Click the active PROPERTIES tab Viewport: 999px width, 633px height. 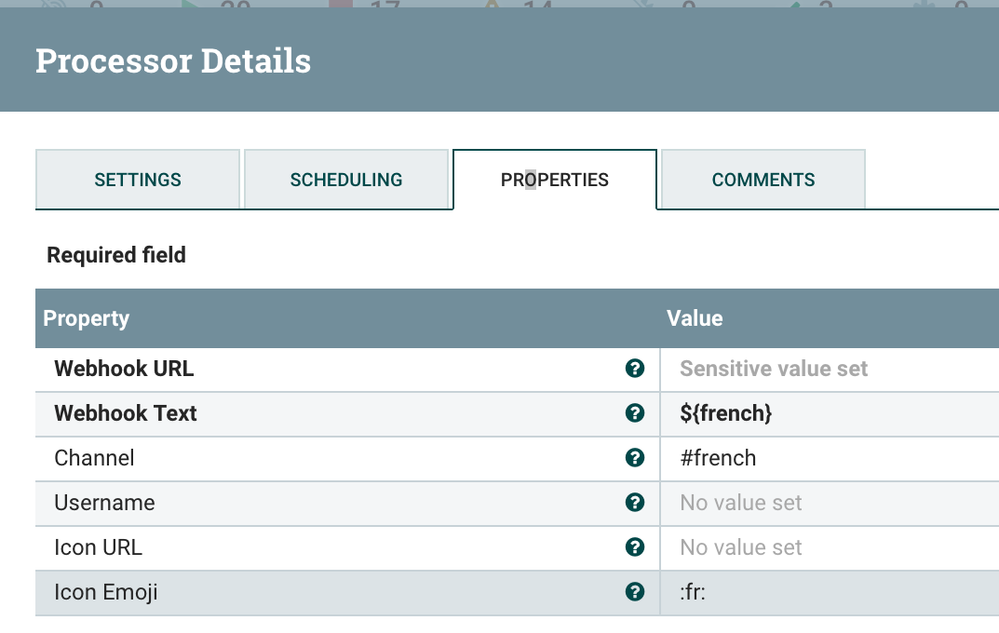click(554, 180)
